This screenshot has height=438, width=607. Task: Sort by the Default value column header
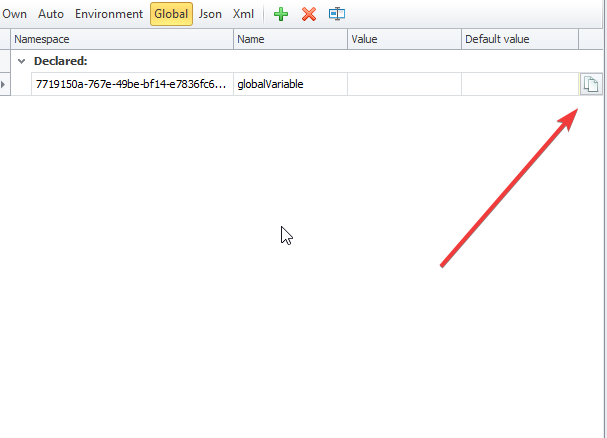point(520,39)
